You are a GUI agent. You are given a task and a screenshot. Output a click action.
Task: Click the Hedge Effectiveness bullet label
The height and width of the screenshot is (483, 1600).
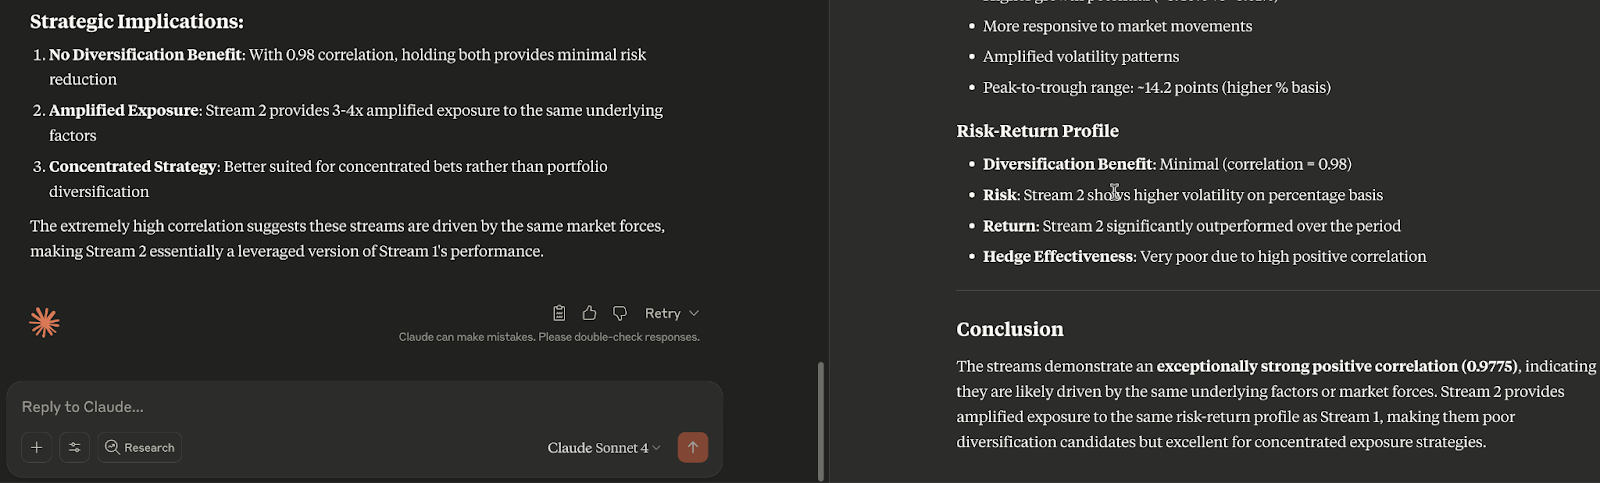click(1058, 256)
